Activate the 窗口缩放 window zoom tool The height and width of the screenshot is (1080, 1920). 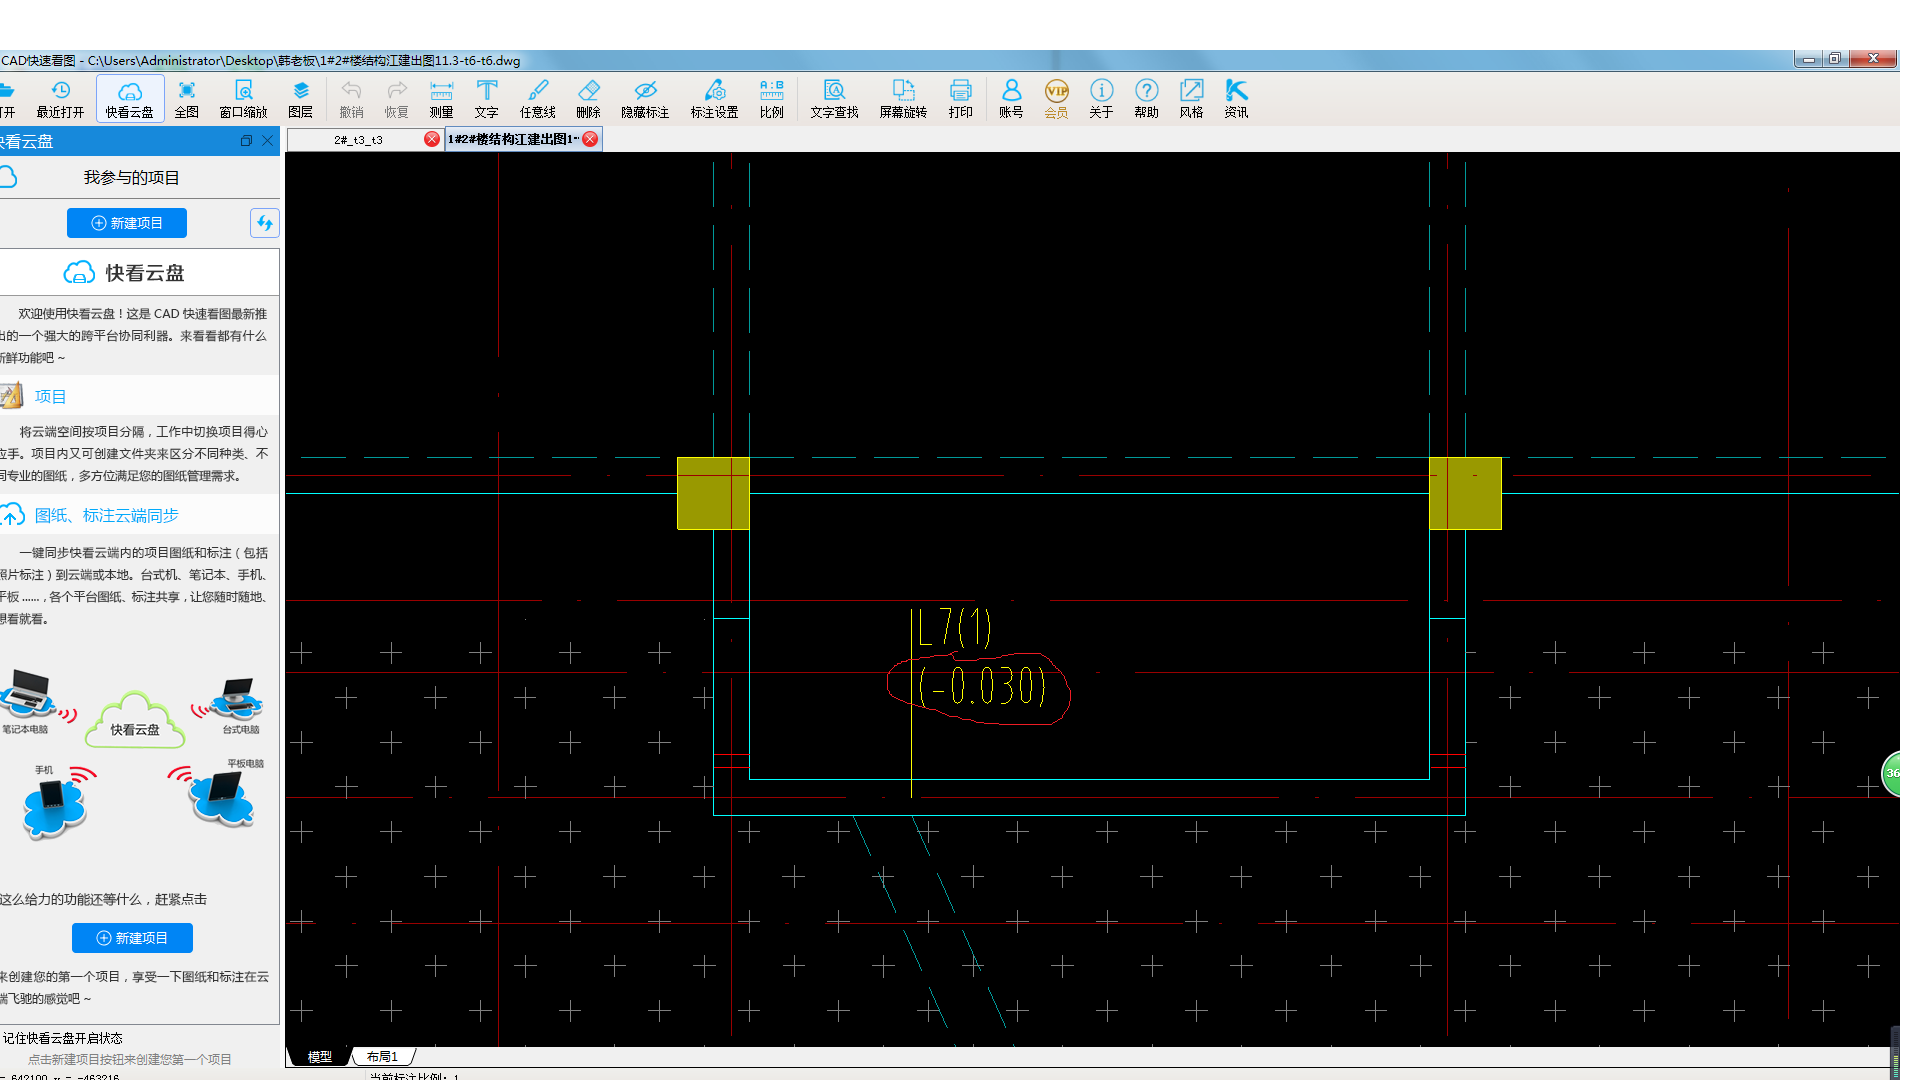[243, 99]
